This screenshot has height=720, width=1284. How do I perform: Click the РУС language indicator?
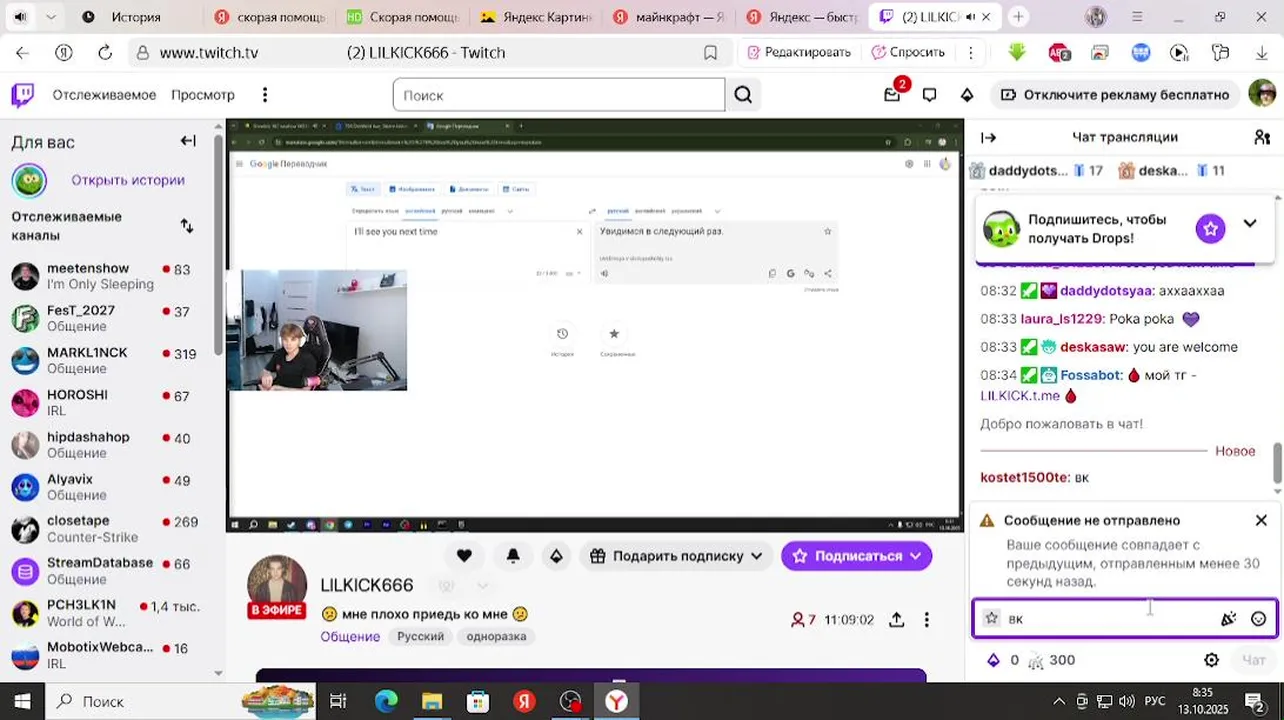(1155, 701)
